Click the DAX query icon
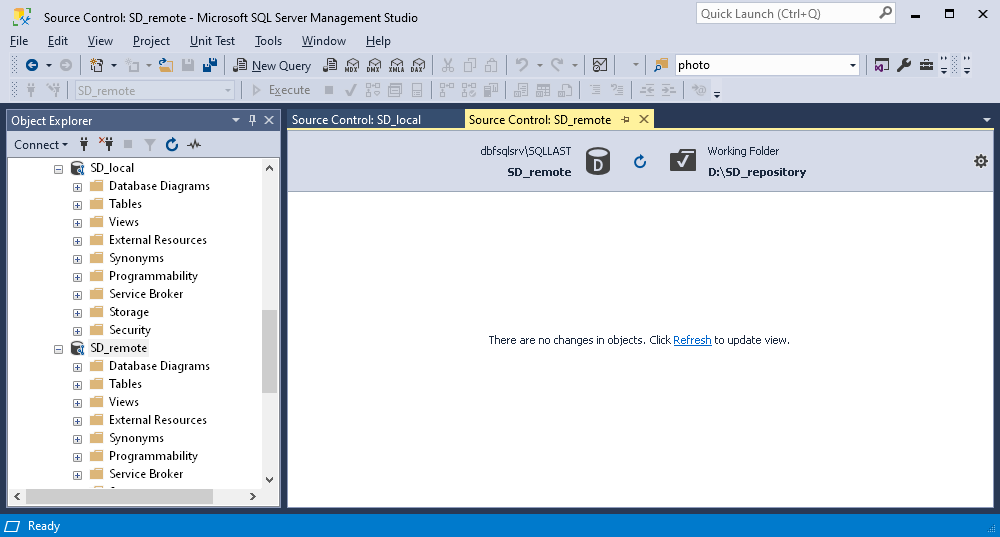This screenshot has width=1000, height=537. tap(418, 65)
